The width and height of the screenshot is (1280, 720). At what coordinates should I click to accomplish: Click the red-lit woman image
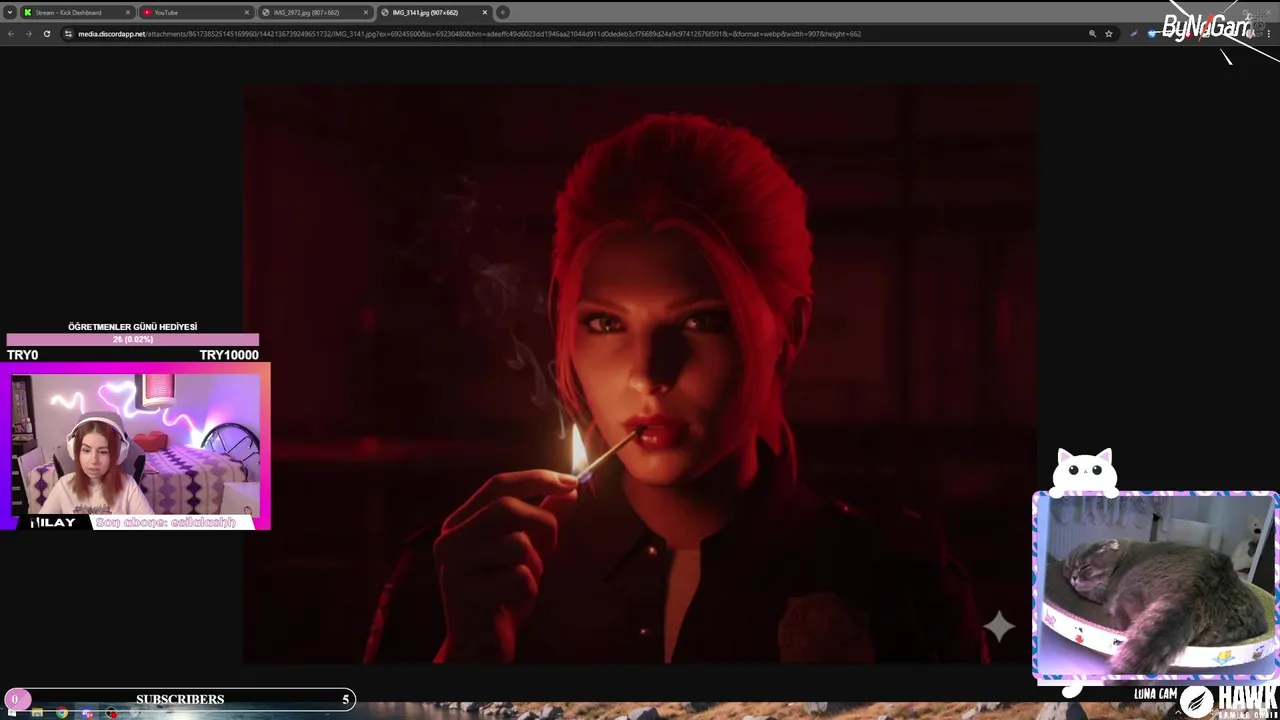coord(640,374)
